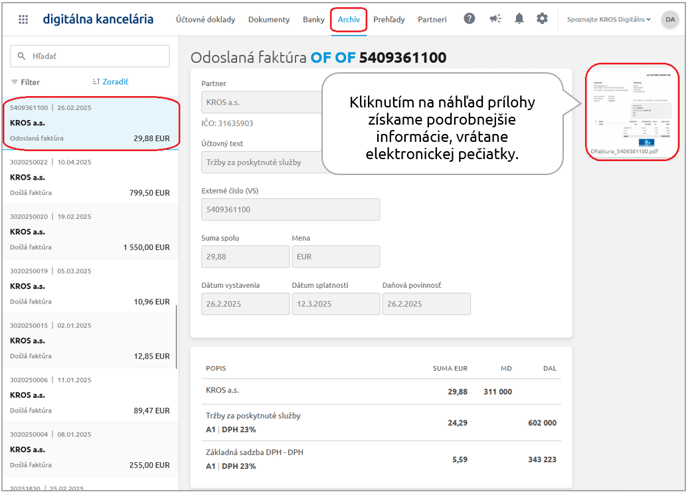Select invoice 5409361100 for 29,88 EUR

tap(90, 123)
